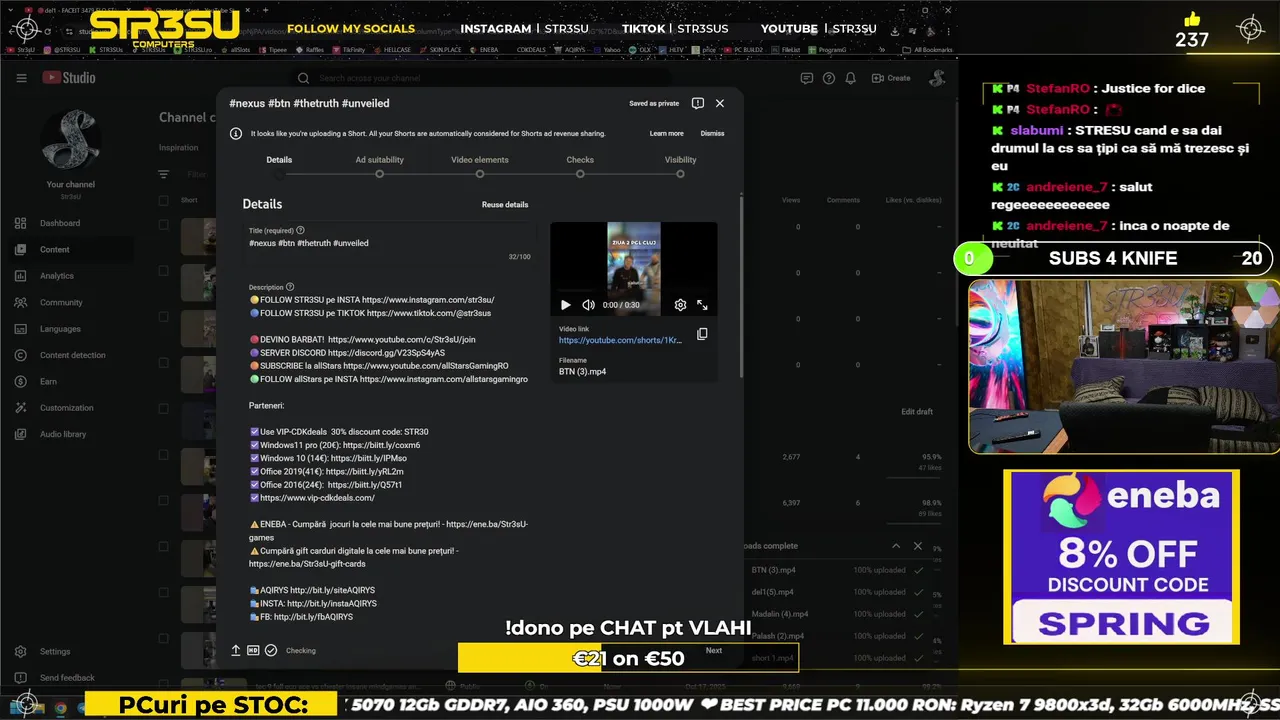
Task: Click Edit draft in the video list
Action: pyautogui.click(x=917, y=412)
